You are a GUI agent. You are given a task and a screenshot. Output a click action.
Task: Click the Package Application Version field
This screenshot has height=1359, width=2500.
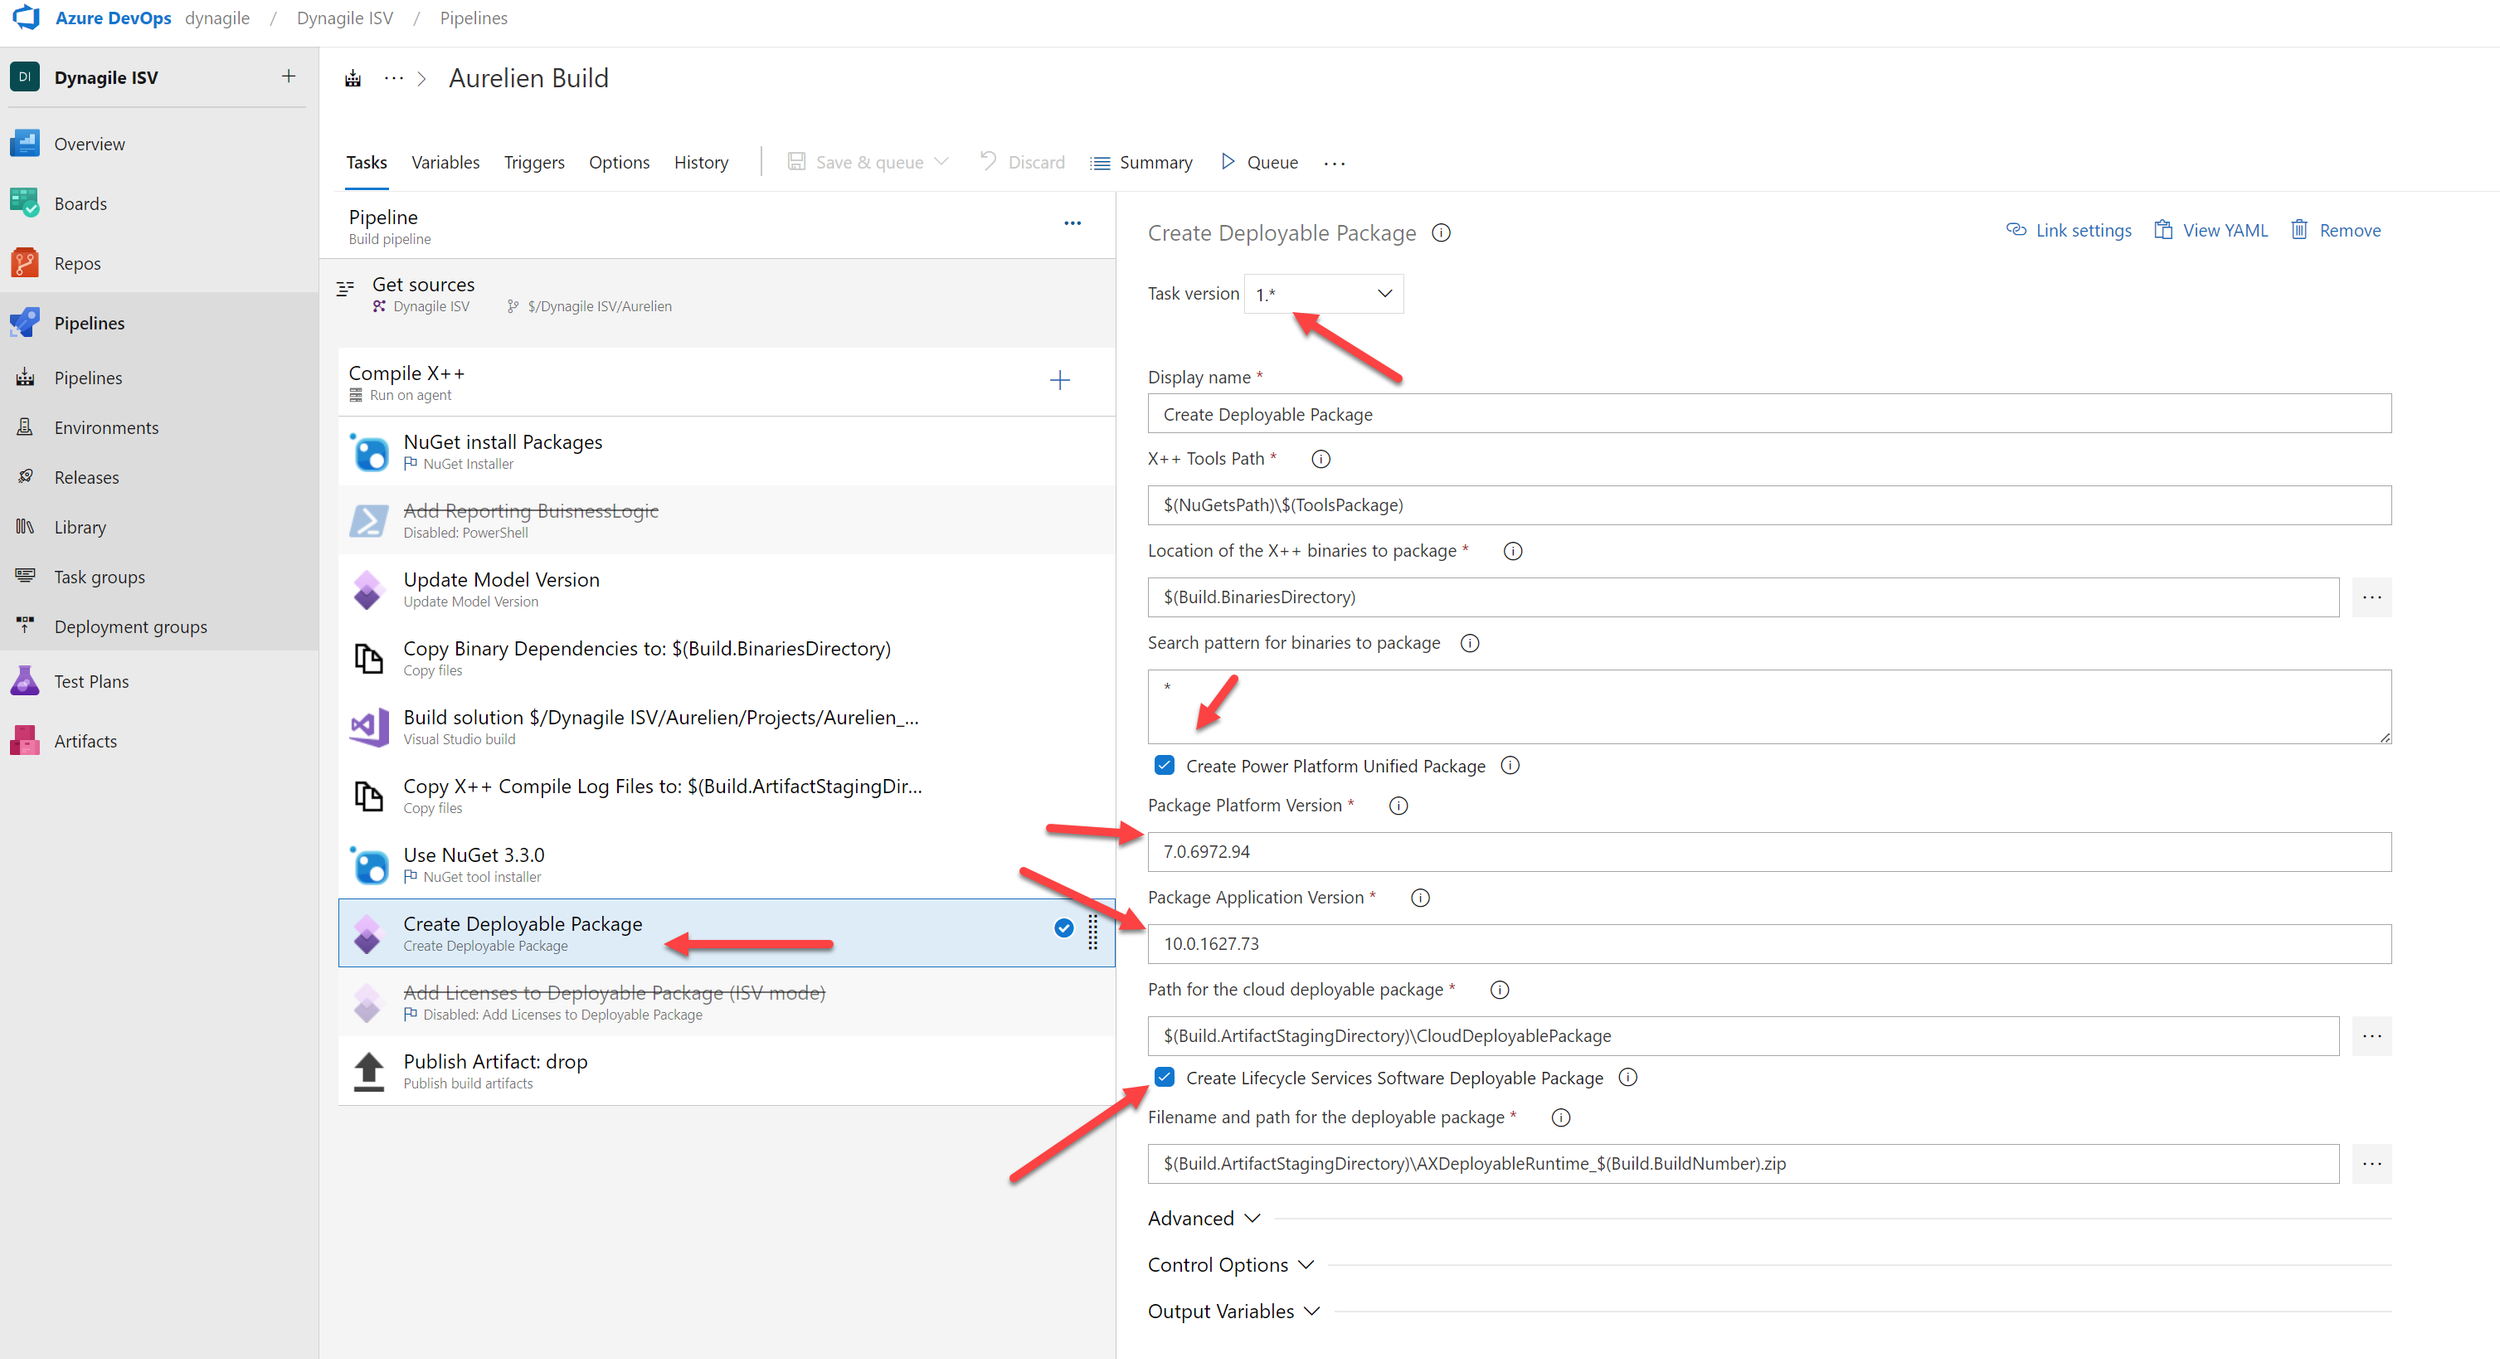coord(1768,944)
